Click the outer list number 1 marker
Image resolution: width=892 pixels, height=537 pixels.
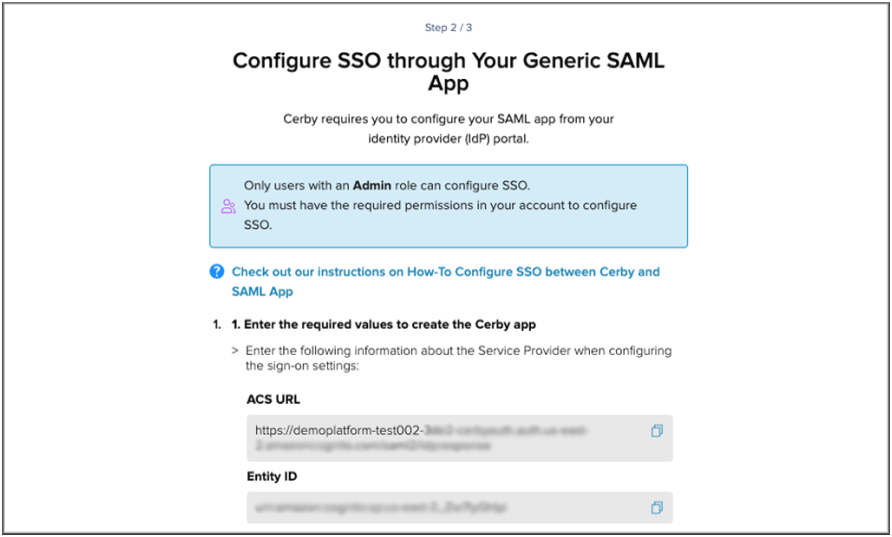tap(216, 325)
